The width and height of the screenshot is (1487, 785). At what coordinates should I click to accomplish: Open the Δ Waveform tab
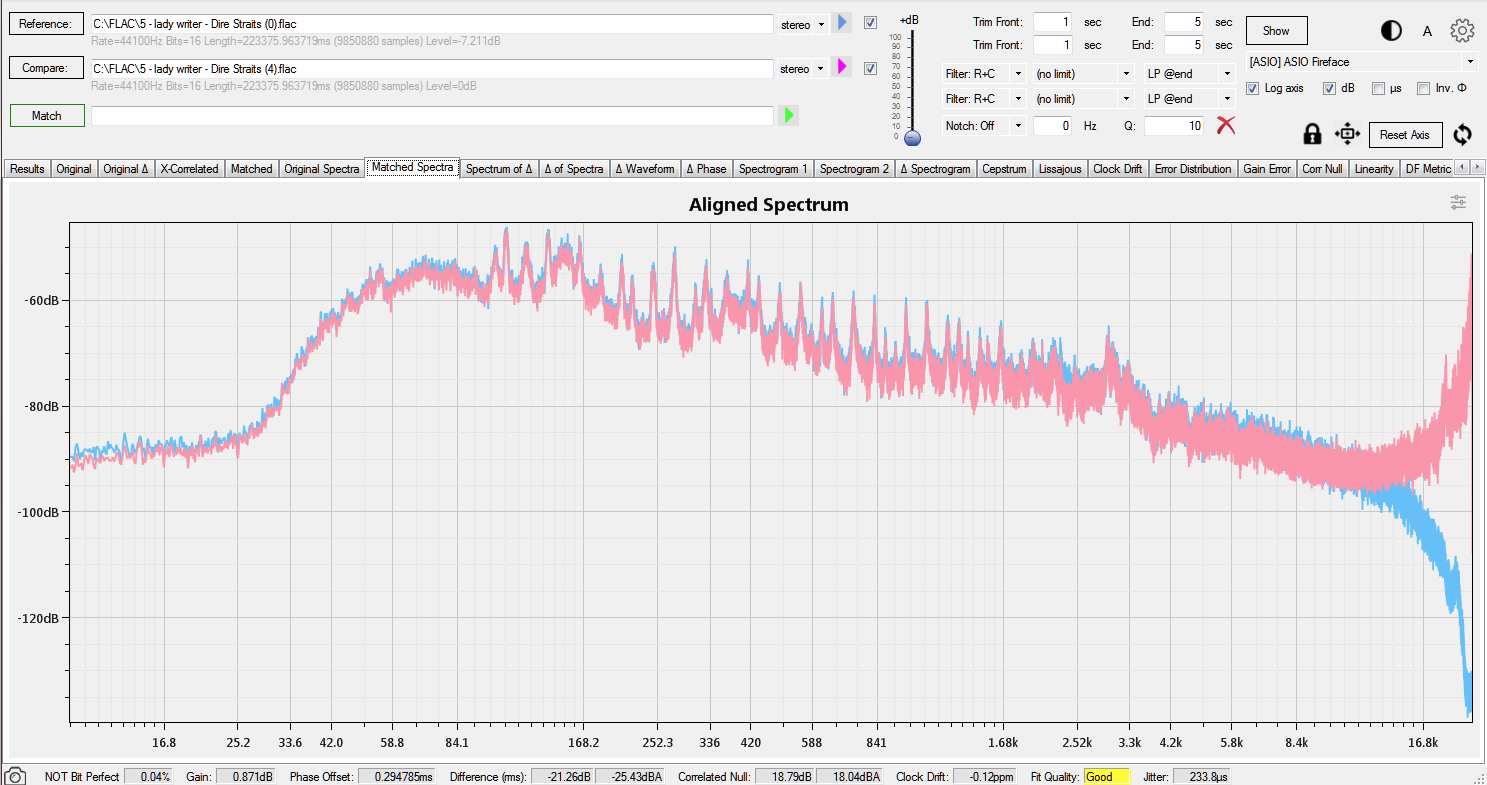[x=645, y=169]
